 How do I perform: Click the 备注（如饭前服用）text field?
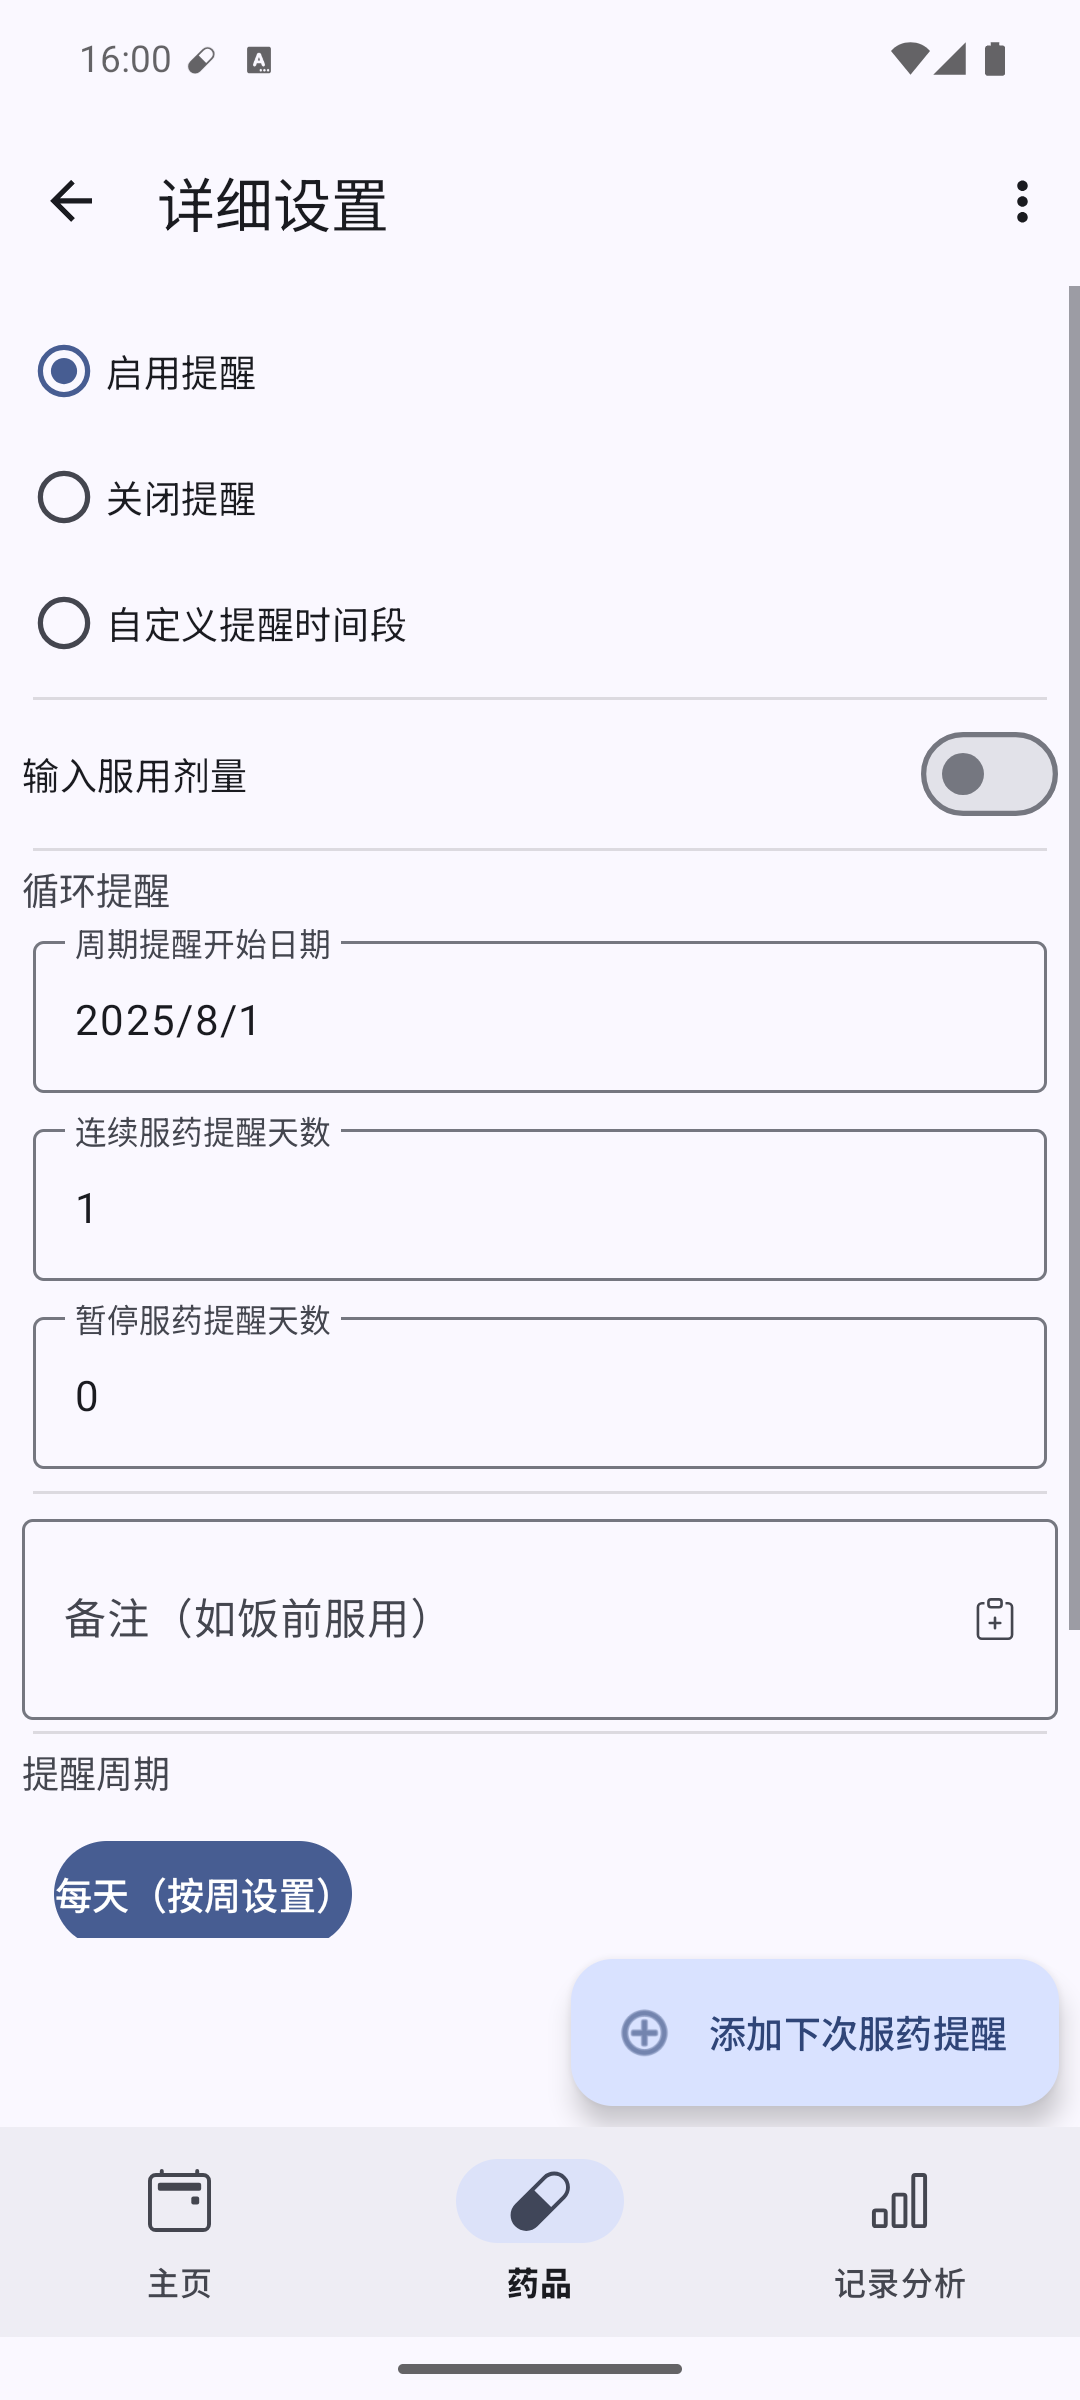click(500, 1619)
